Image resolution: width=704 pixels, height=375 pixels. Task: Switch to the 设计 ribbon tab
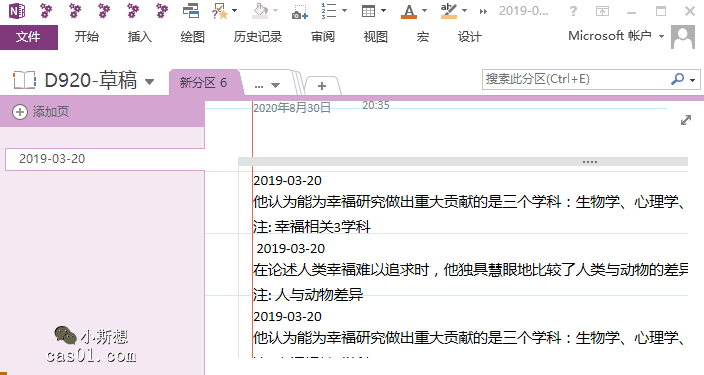[470, 37]
